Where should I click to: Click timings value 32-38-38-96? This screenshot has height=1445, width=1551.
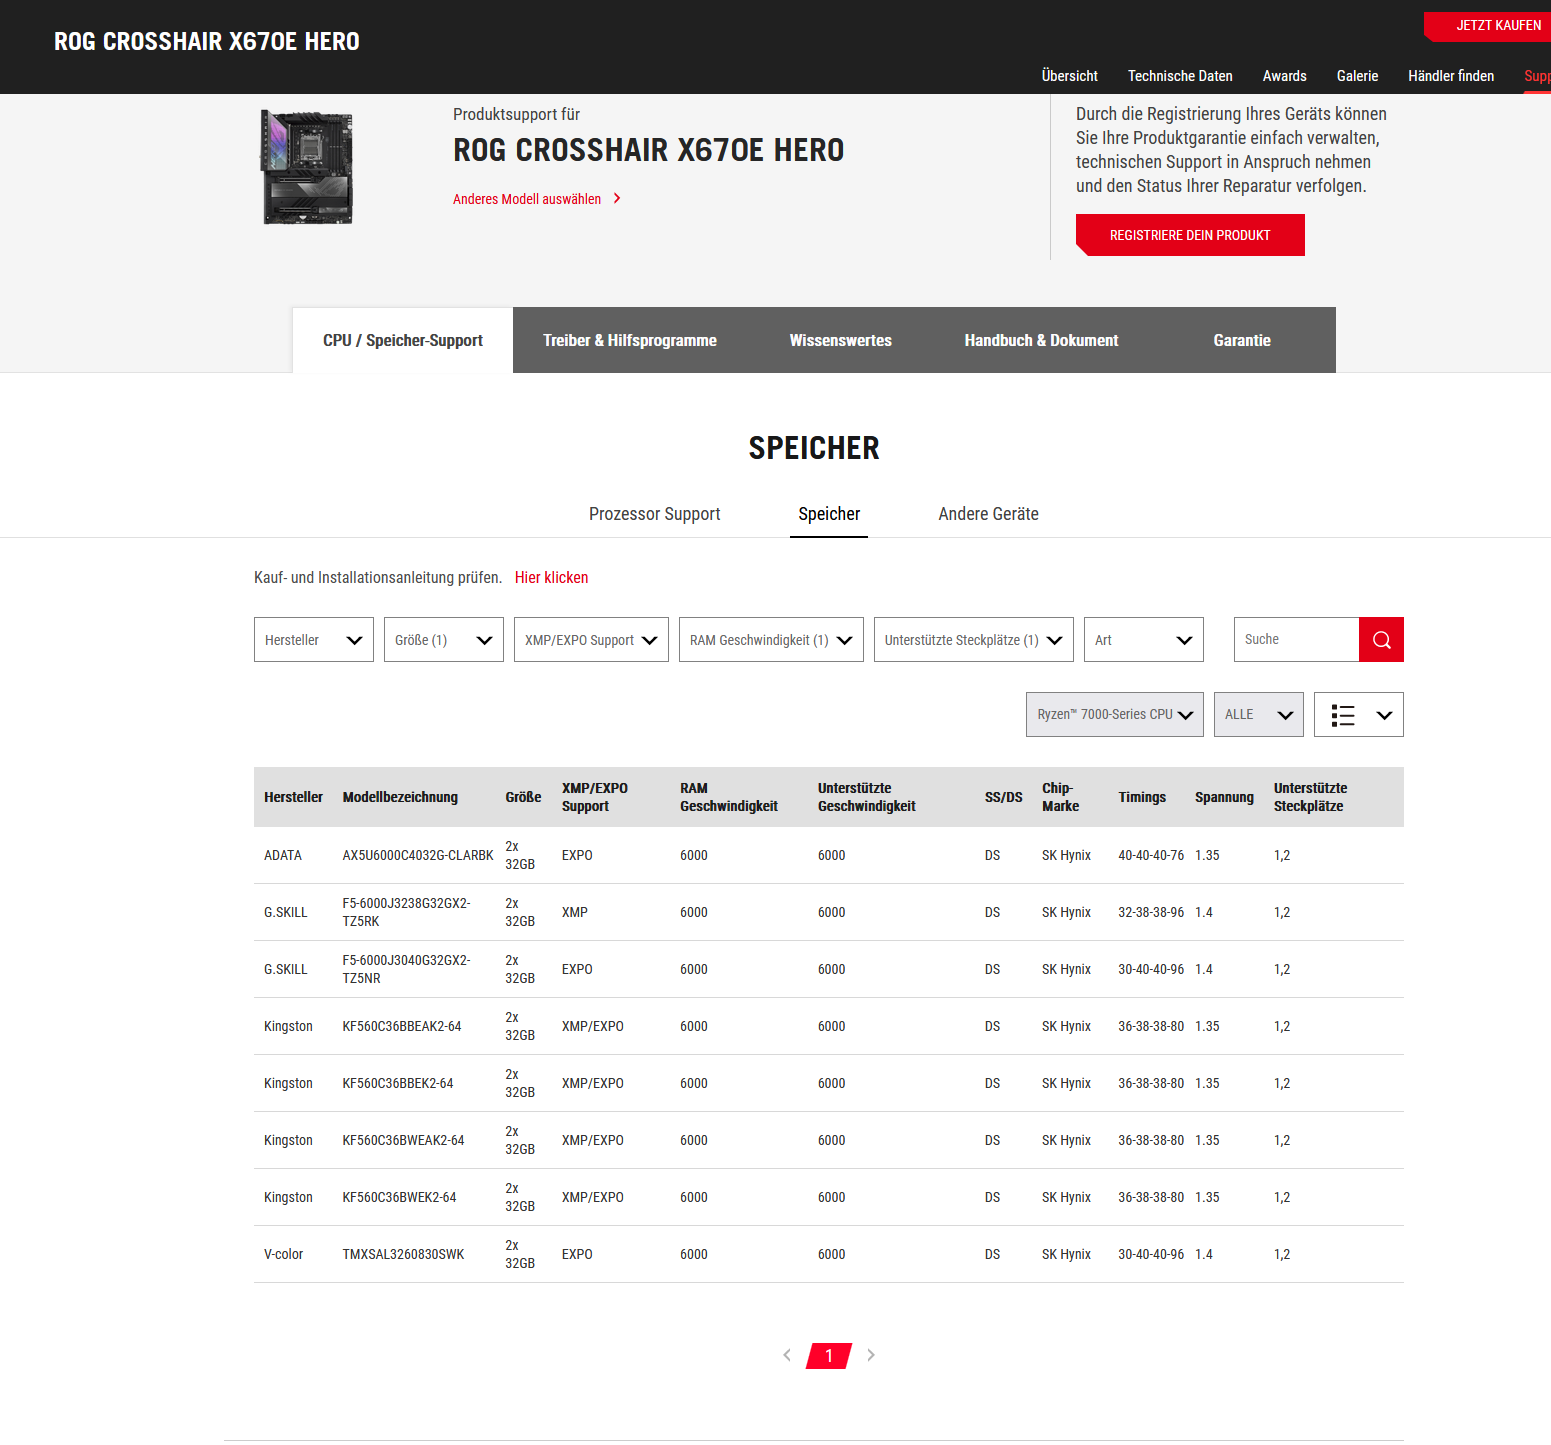pos(1151,913)
